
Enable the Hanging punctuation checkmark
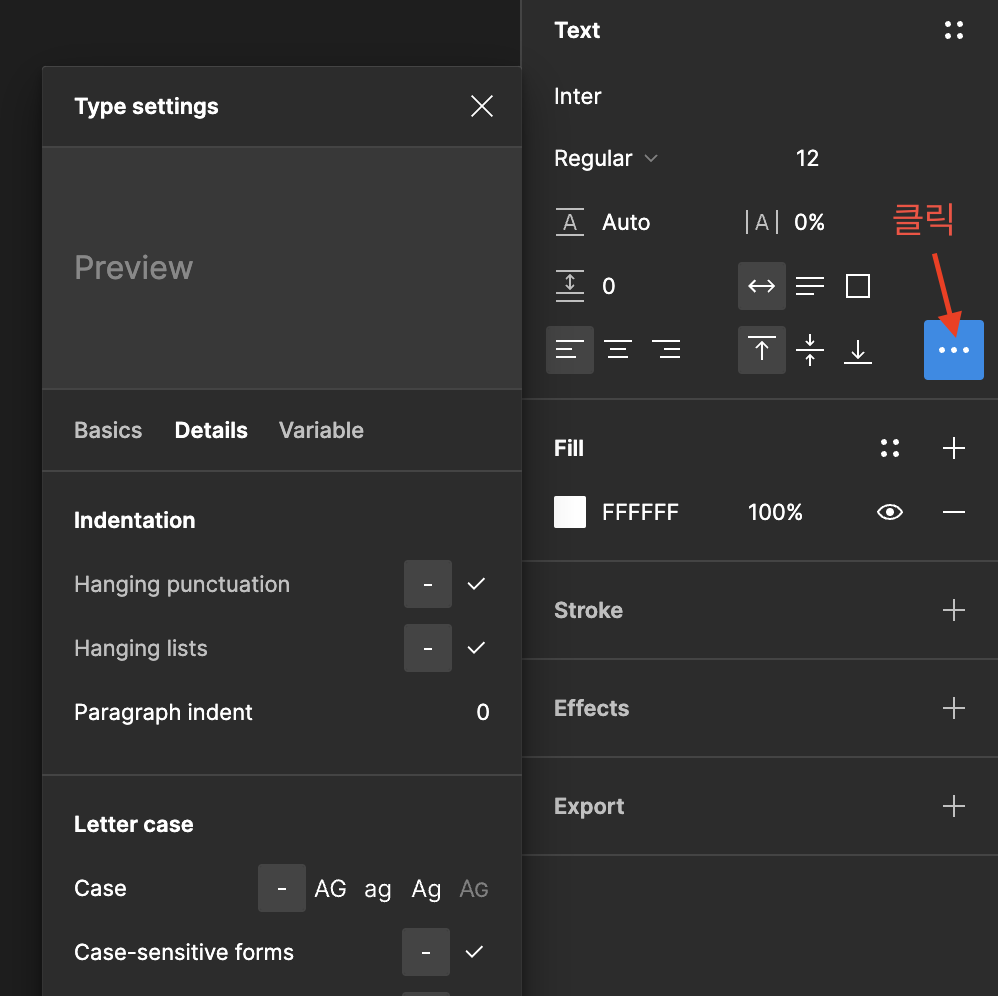click(477, 584)
